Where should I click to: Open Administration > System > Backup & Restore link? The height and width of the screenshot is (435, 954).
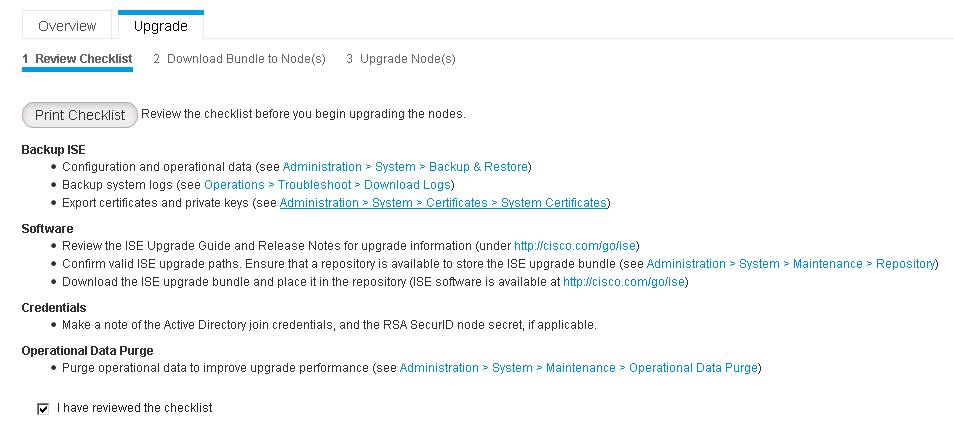(406, 167)
